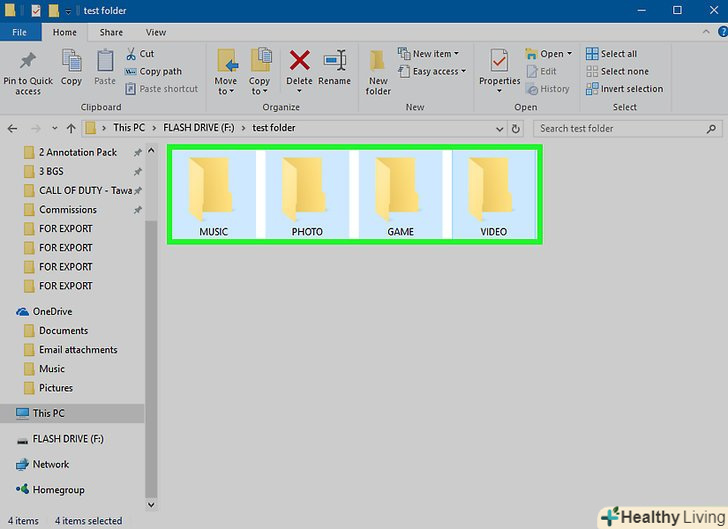Image resolution: width=728 pixels, height=529 pixels.
Task: Open the New item dropdown
Action: point(428,54)
